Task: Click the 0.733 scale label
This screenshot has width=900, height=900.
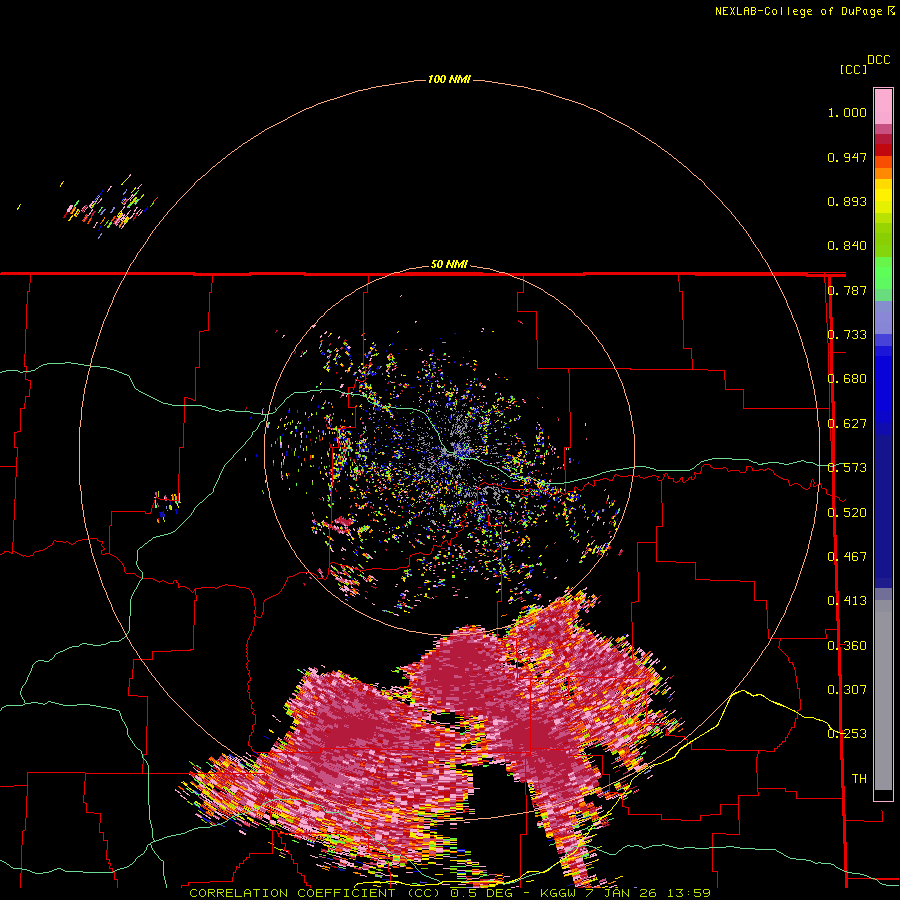Action: point(847,335)
